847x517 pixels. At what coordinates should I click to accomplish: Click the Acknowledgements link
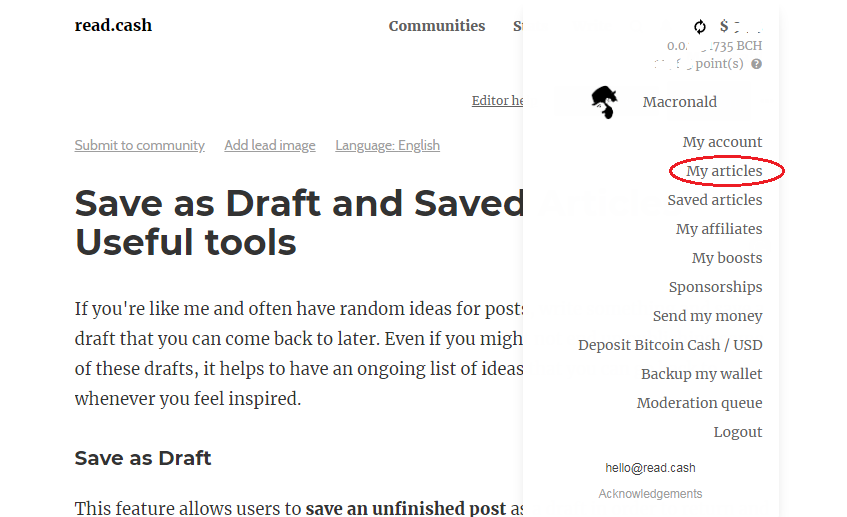[650, 494]
